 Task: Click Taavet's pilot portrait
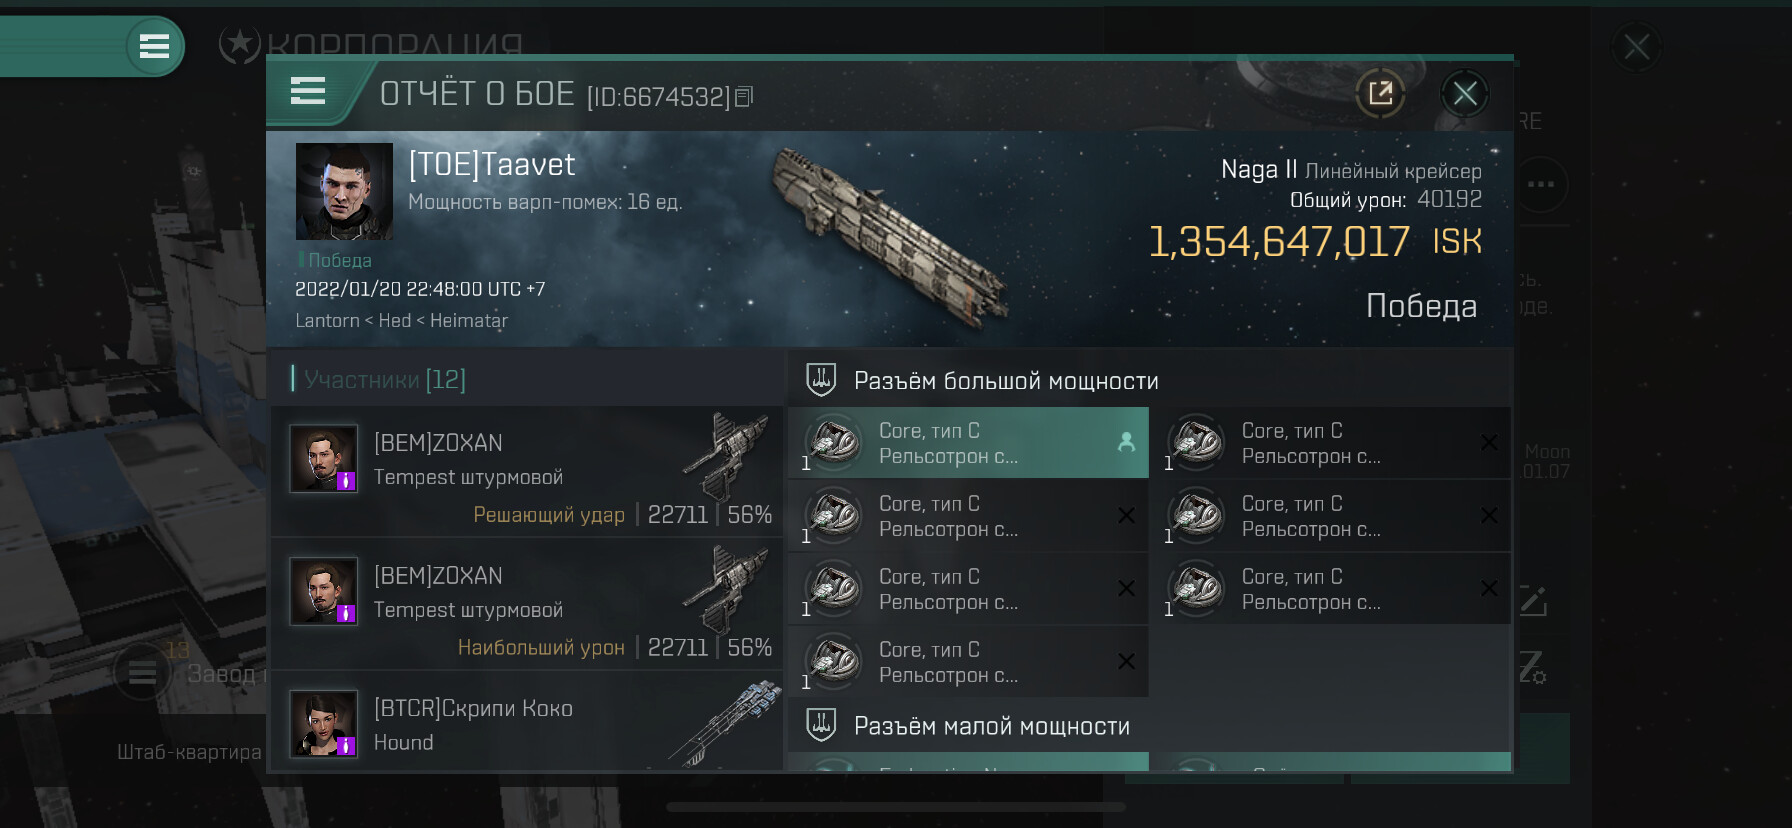tap(344, 191)
